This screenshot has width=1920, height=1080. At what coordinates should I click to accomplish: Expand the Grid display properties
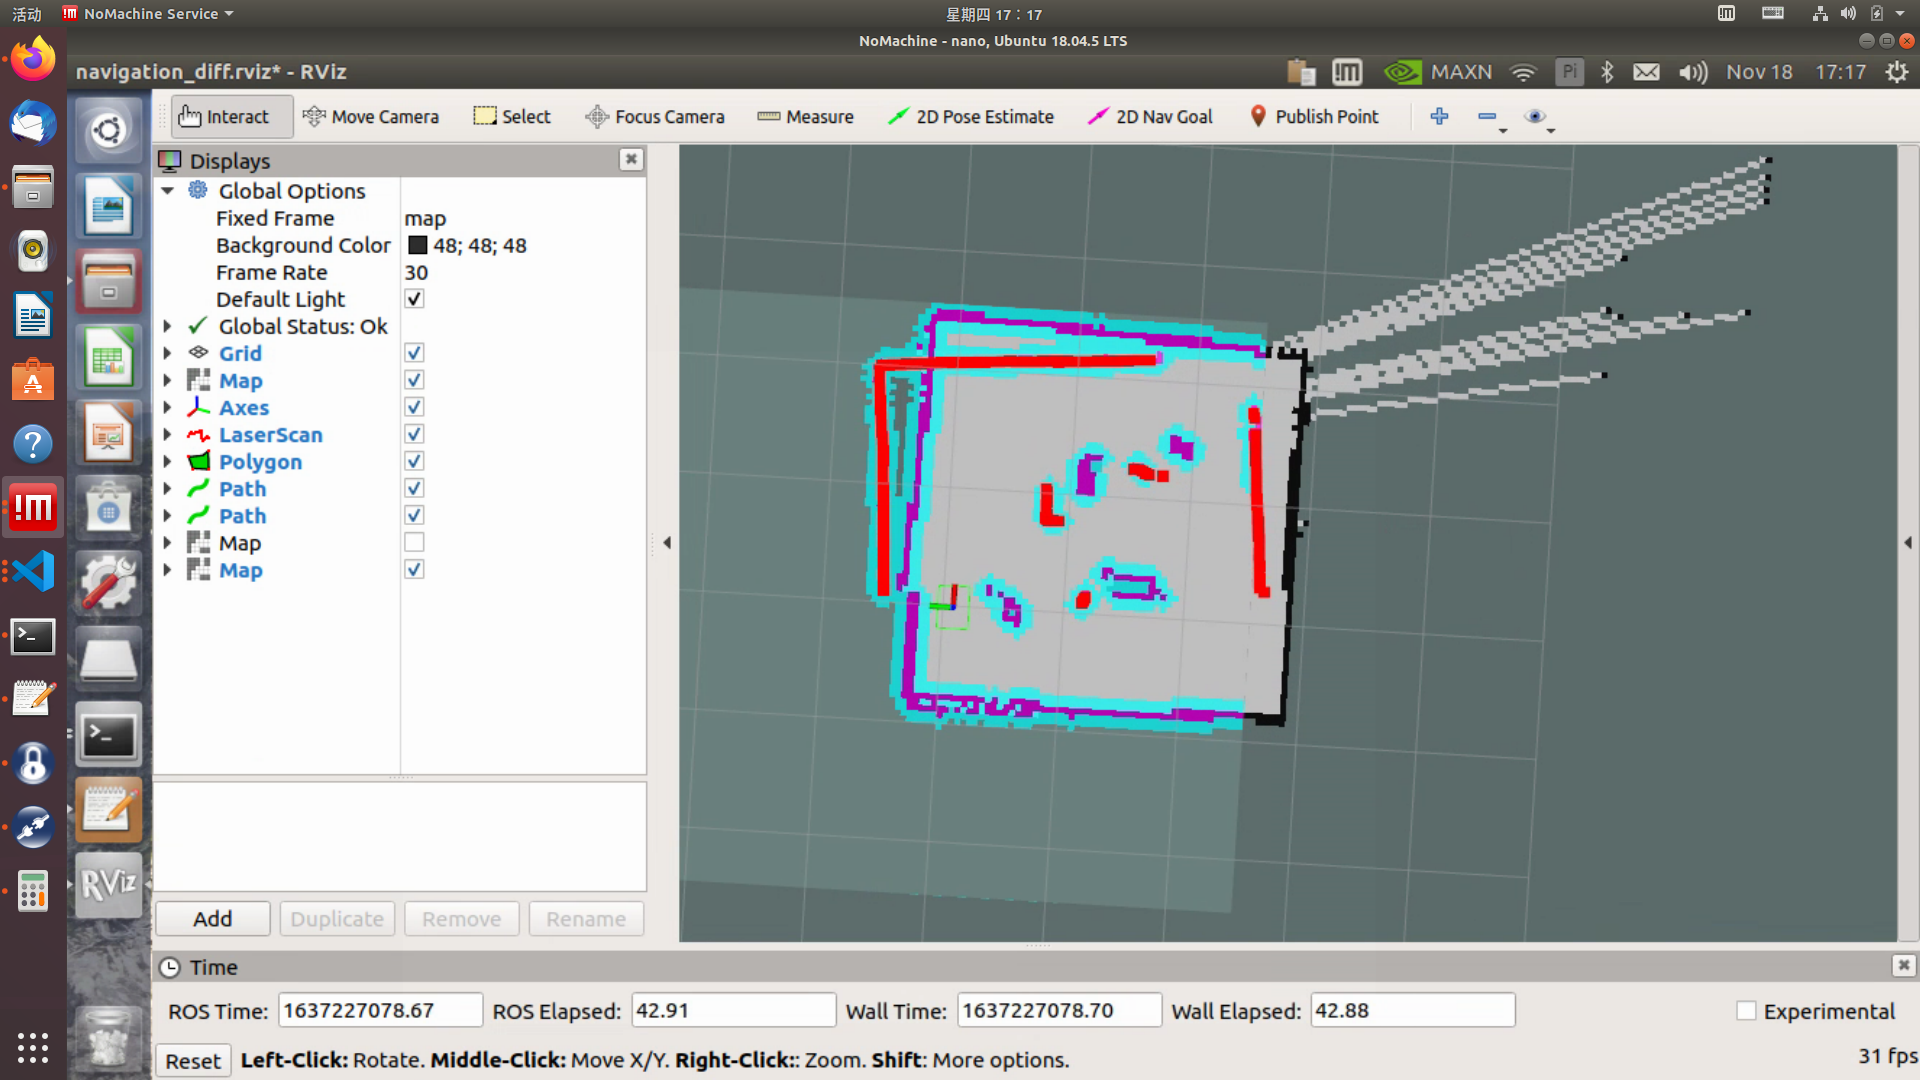[167, 353]
